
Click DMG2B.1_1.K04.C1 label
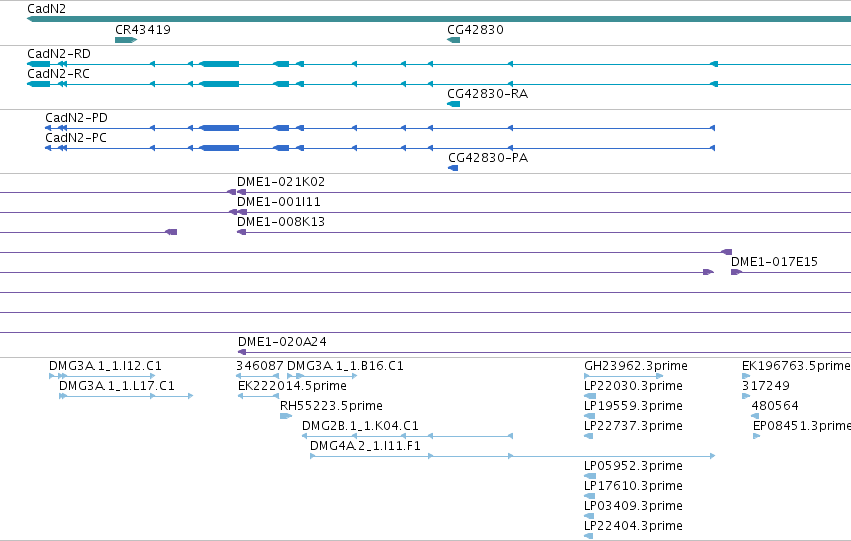[x=360, y=426]
